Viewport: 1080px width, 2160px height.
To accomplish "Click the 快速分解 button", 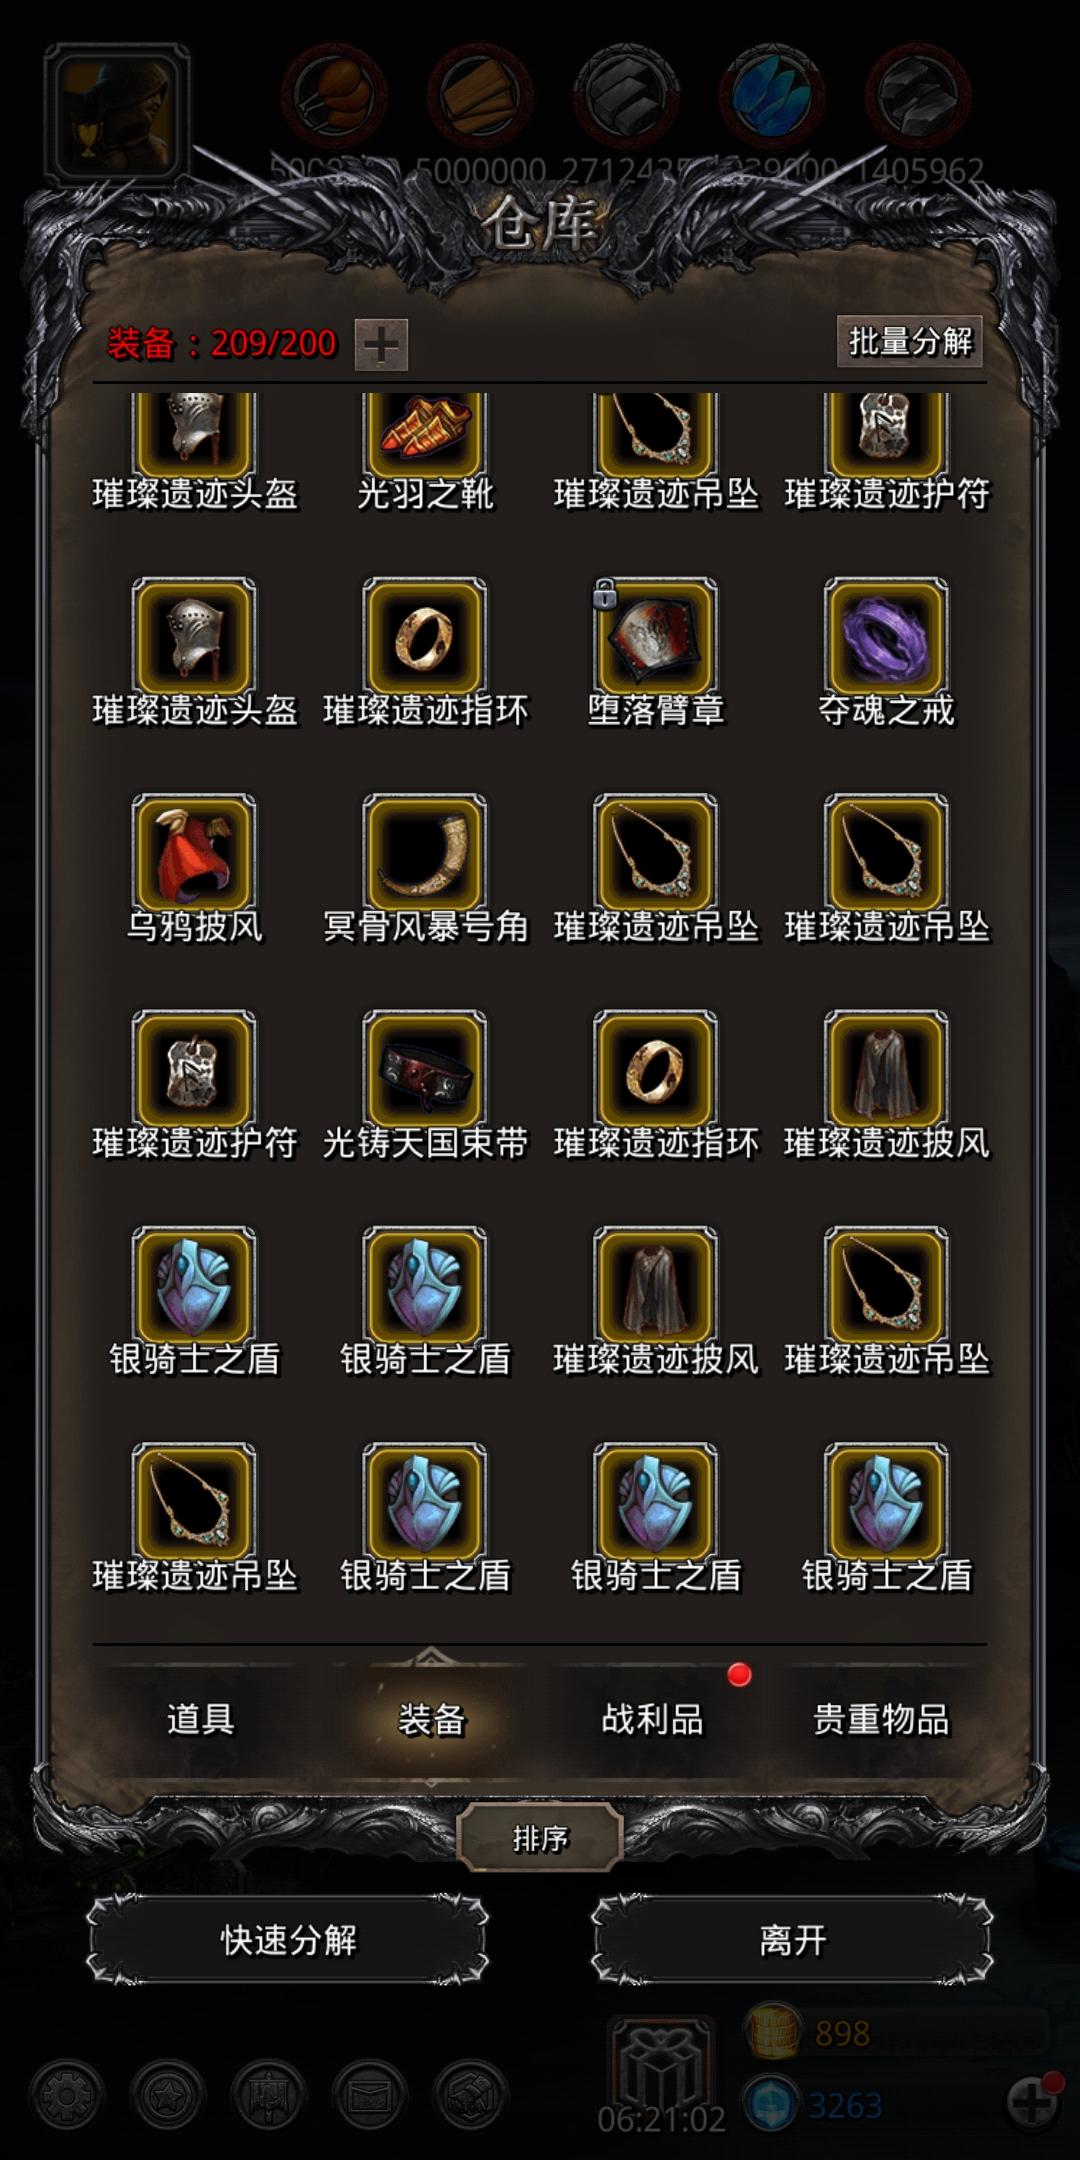I will click(288, 1940).
